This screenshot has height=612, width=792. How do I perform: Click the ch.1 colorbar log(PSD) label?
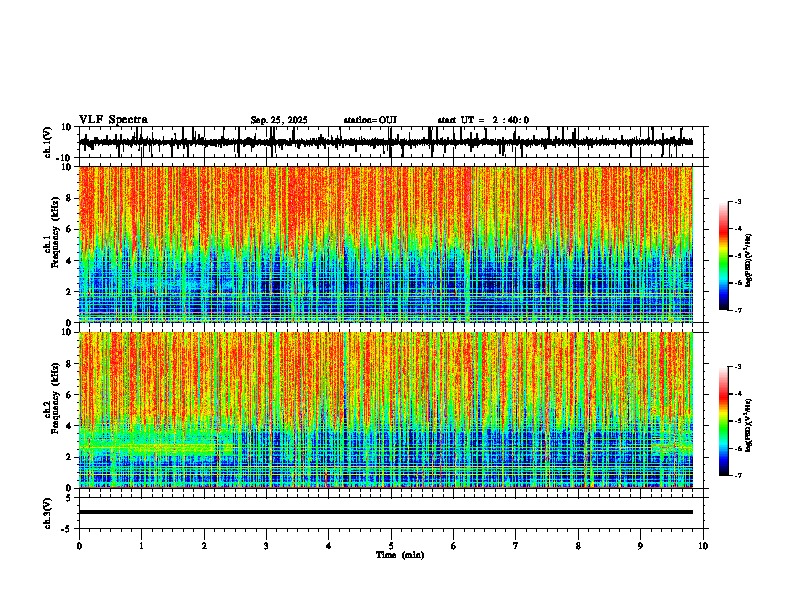(x=748, y=260)
